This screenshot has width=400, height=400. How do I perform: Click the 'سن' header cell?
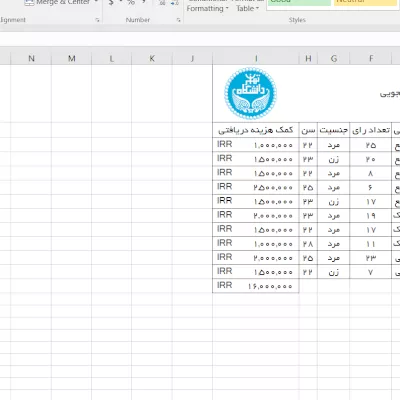tap(308, 130)
